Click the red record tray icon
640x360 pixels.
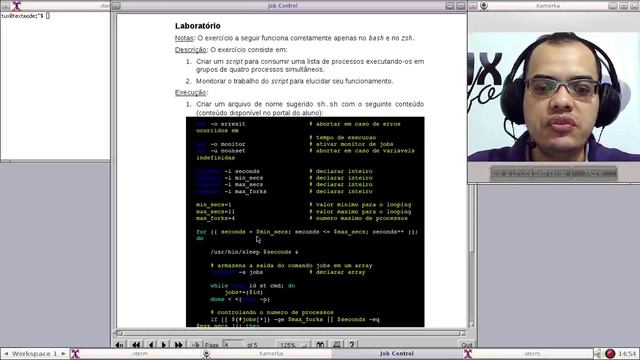(610, 353)
